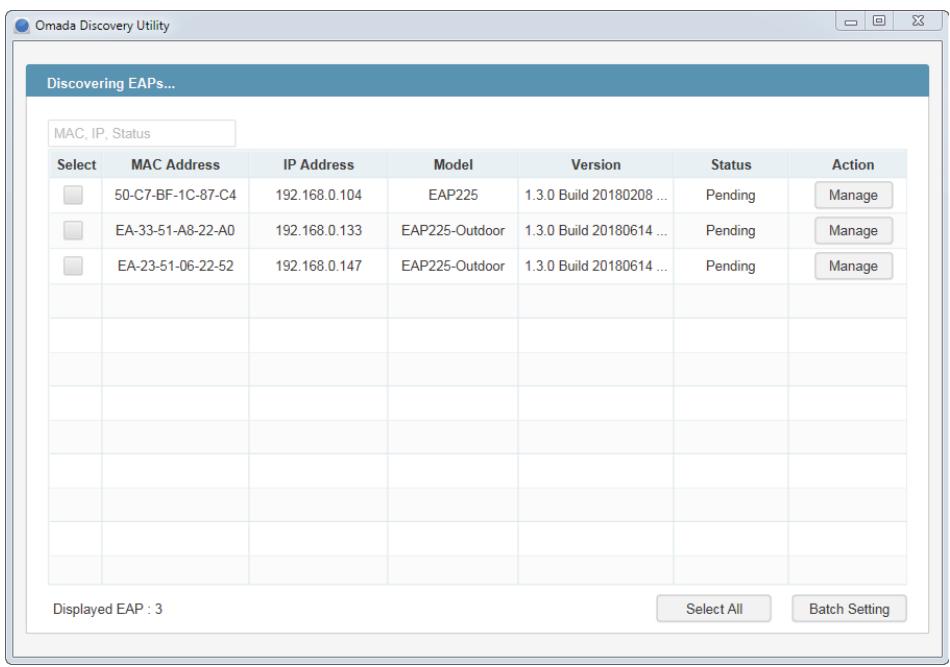Minimize the Omada Discovery Utility window
This screenshot has width=950, height=667.
[851, 21]
